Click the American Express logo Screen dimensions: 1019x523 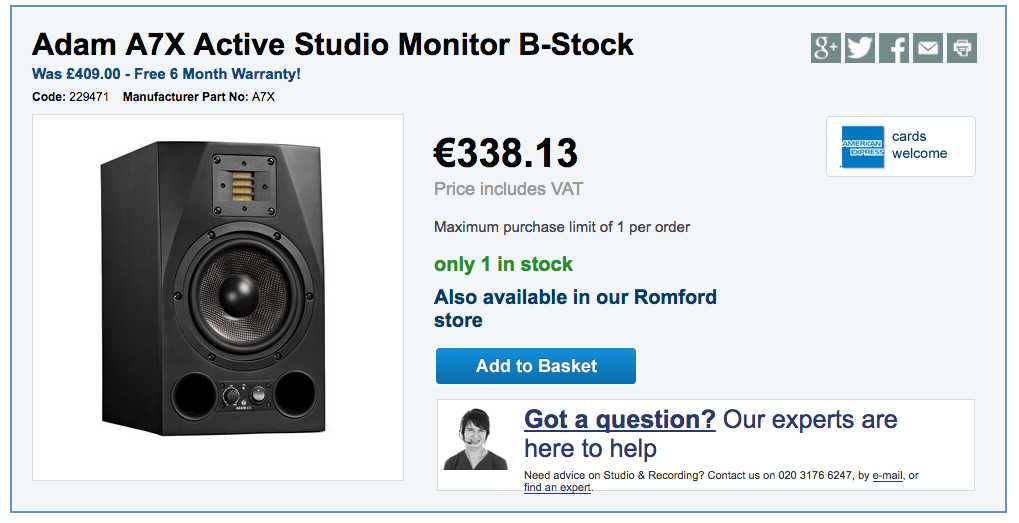[x=862, y=147]
